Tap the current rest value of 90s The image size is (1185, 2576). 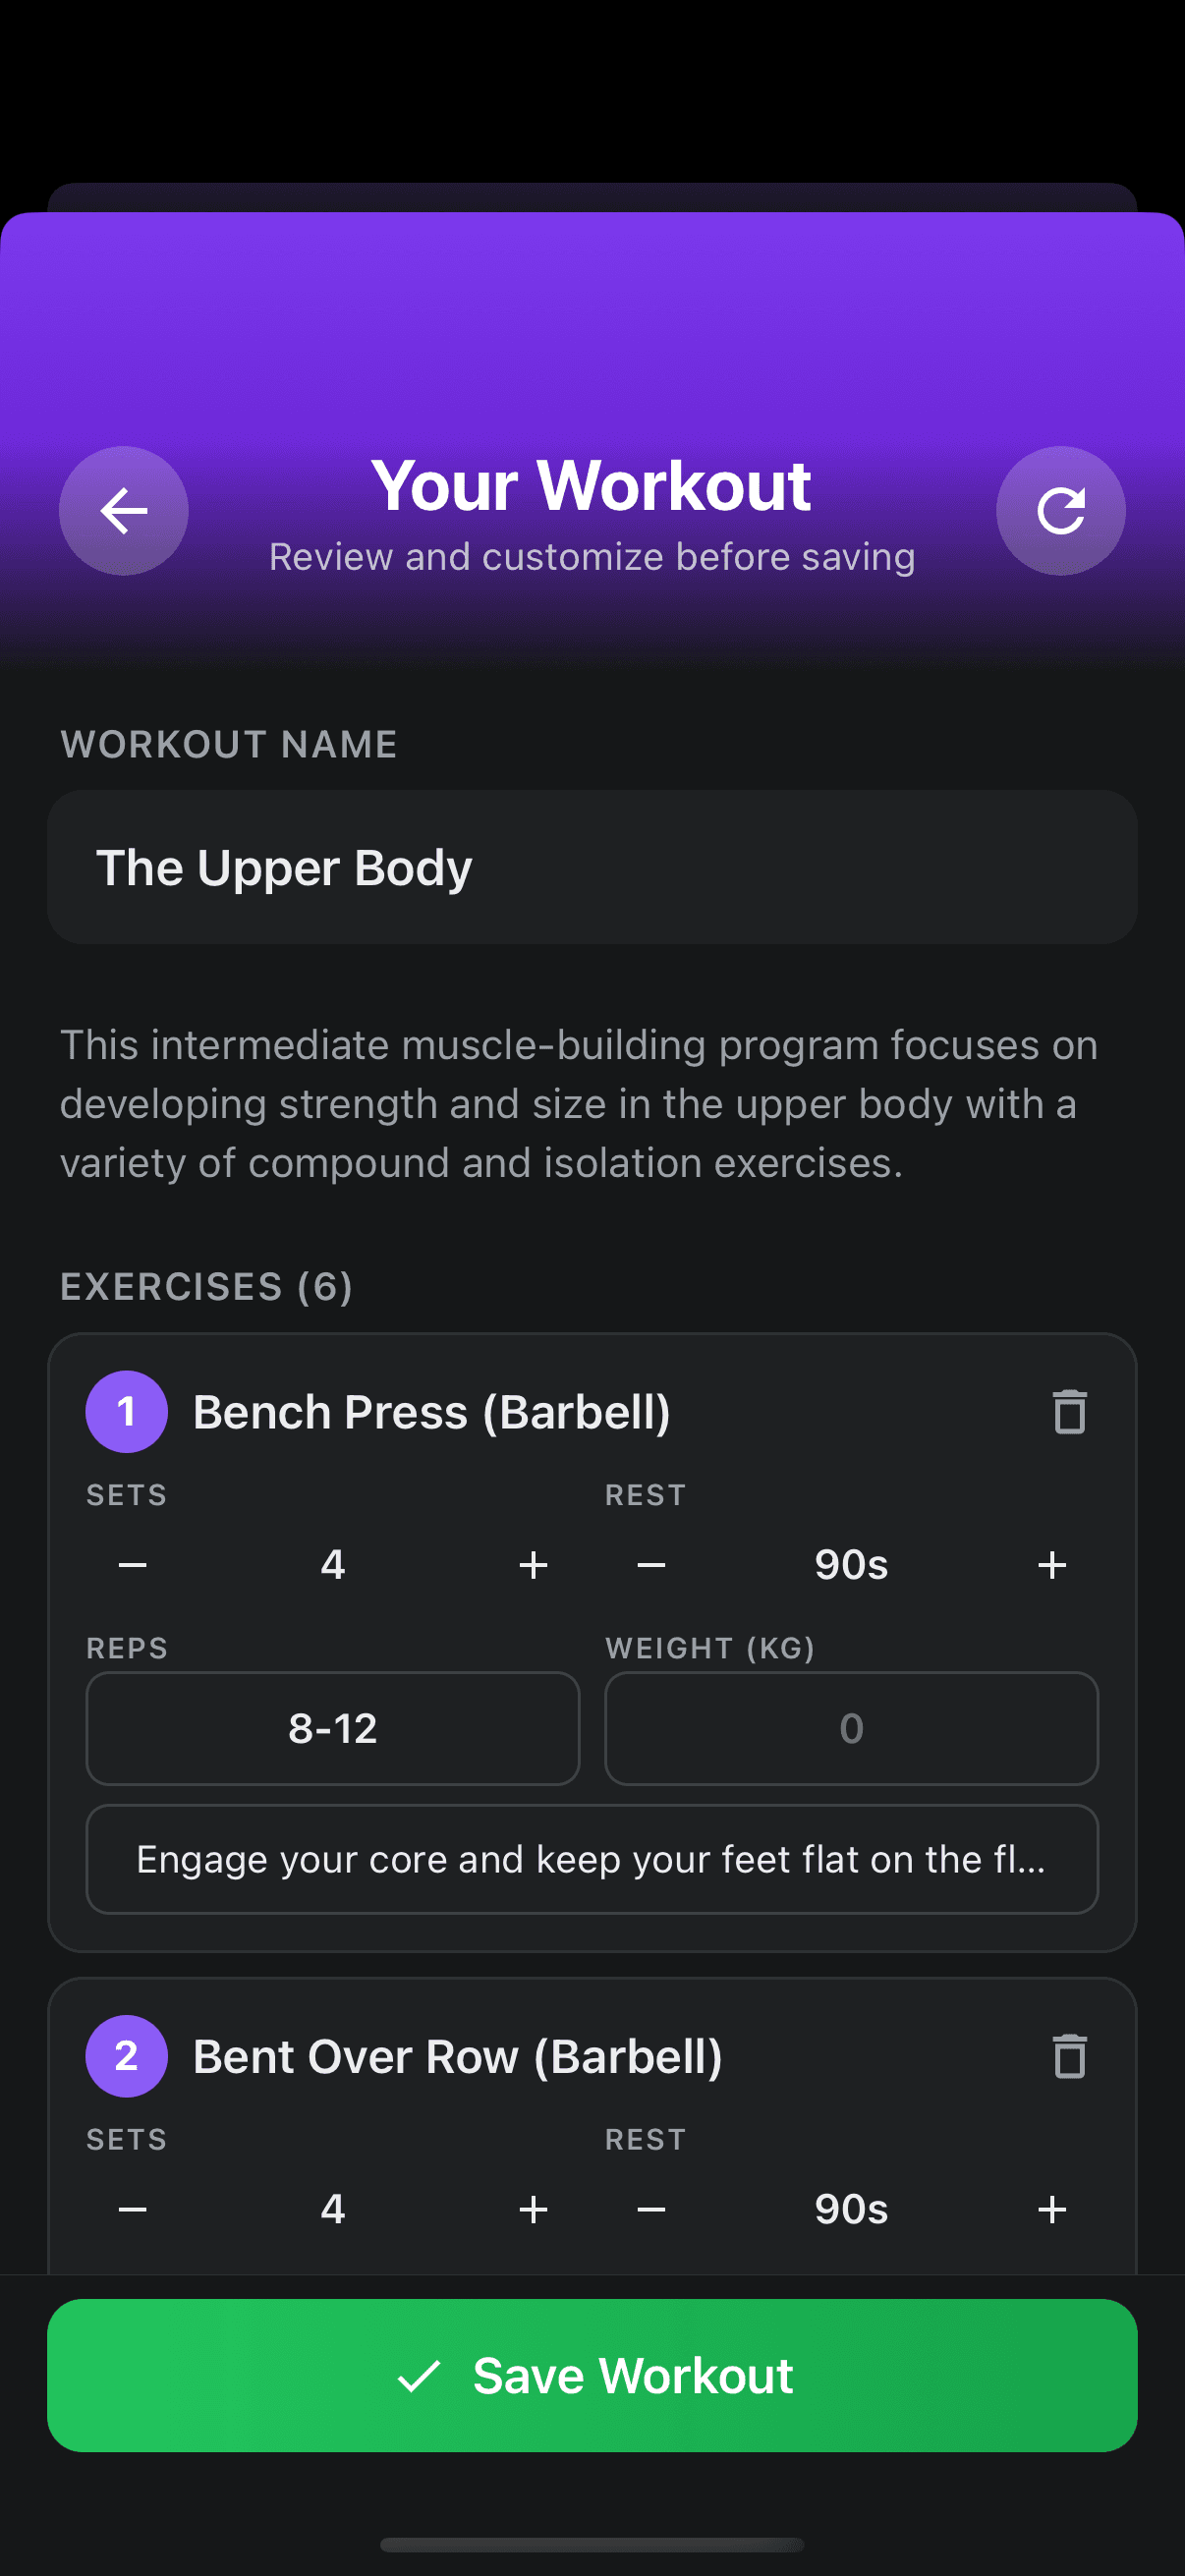[x=849, y=1564]
